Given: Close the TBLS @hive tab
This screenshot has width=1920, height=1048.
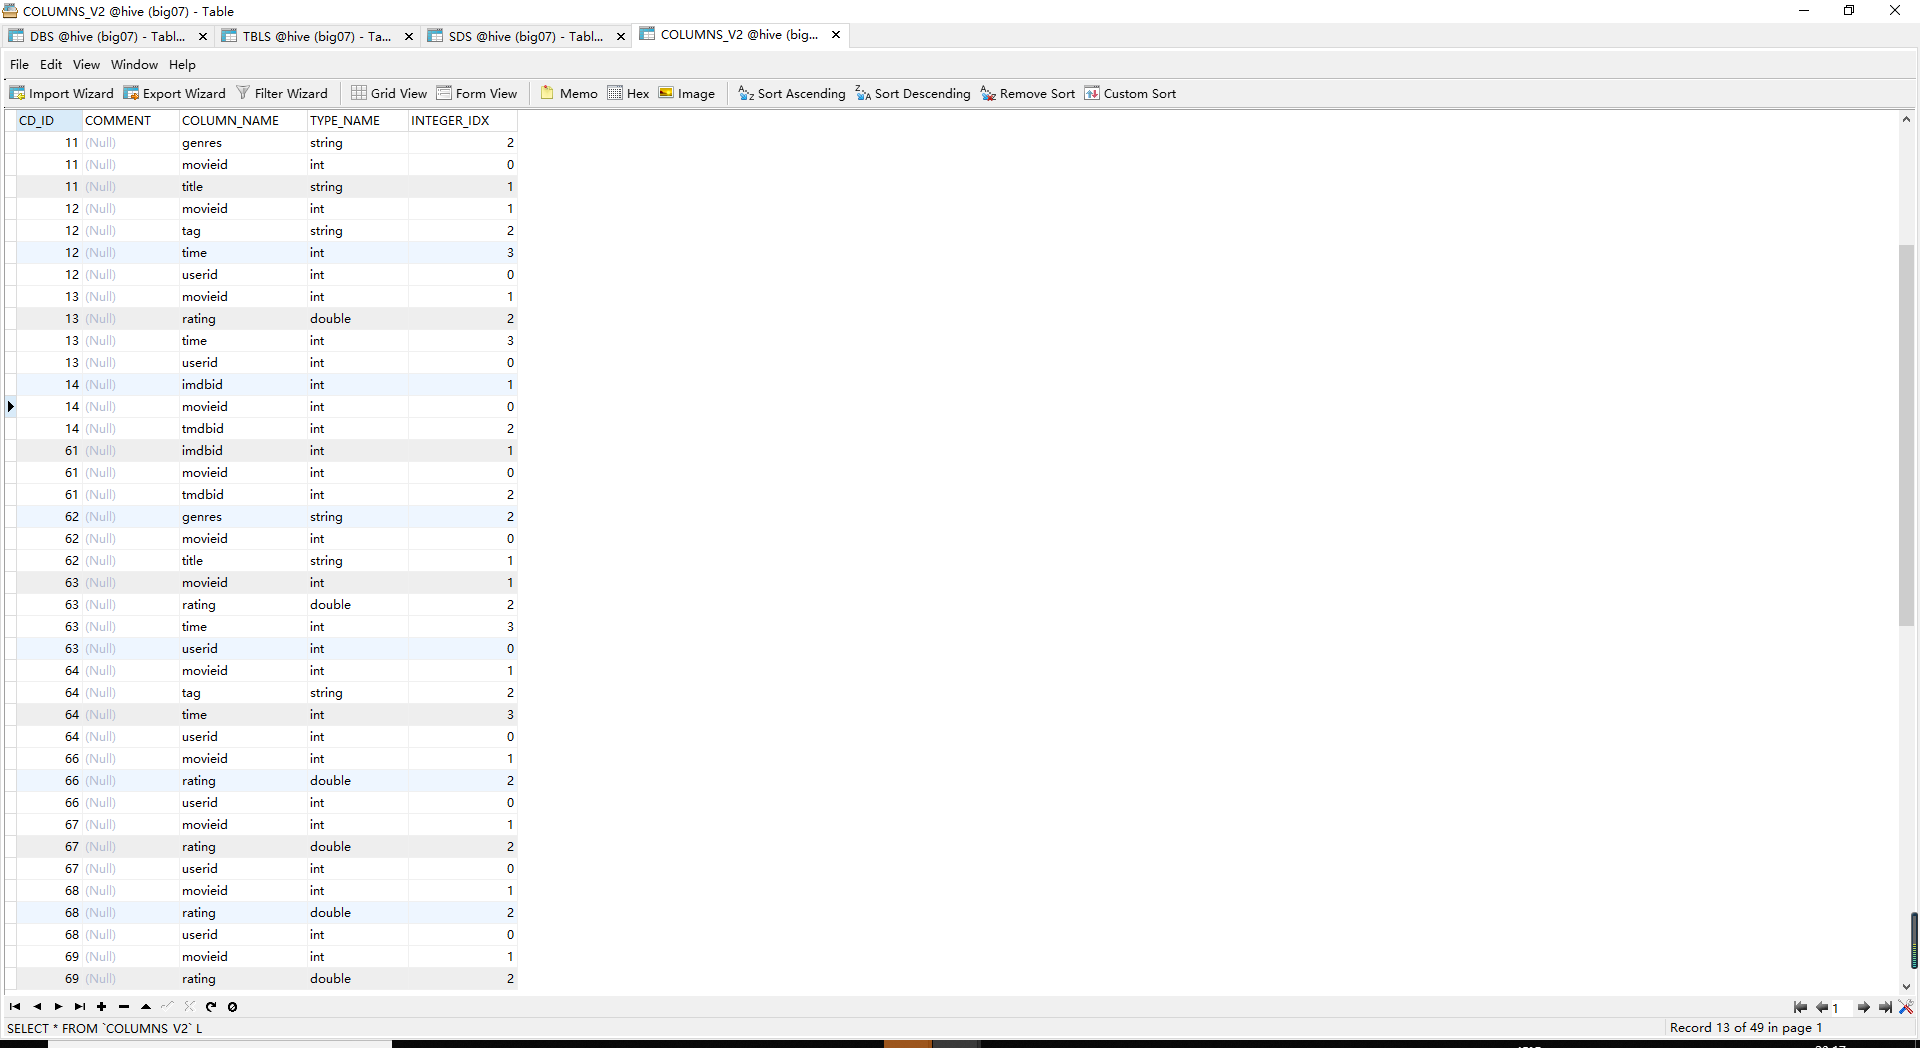Looking at the screenshot, I should [408, 36].
